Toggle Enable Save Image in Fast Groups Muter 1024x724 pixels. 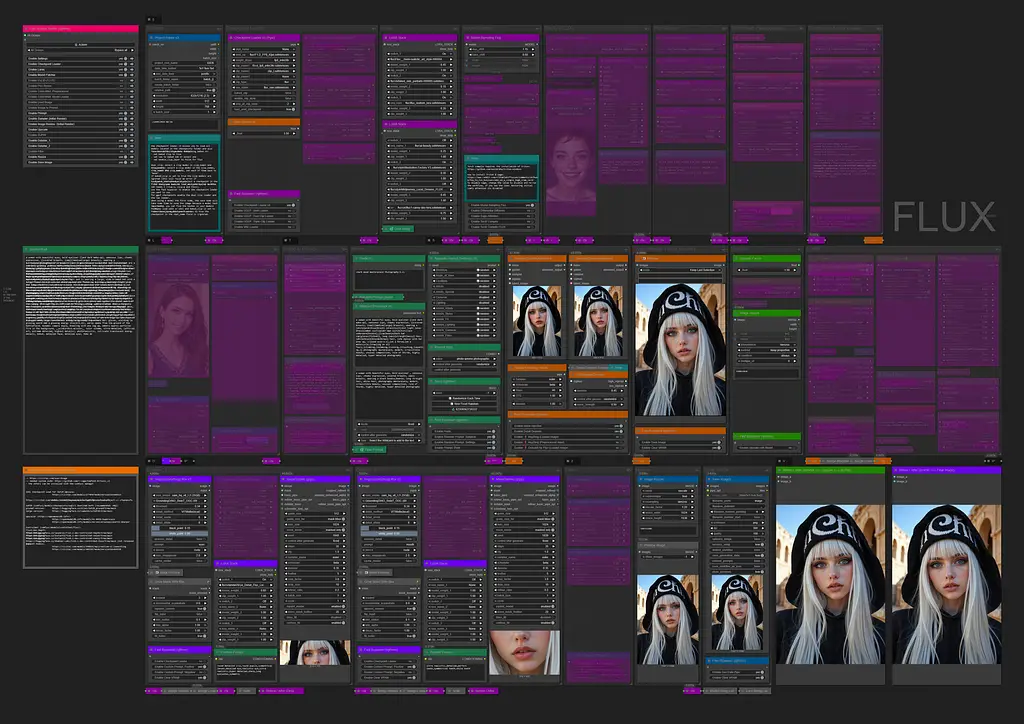pyautogui.click(x=125, y=162)
